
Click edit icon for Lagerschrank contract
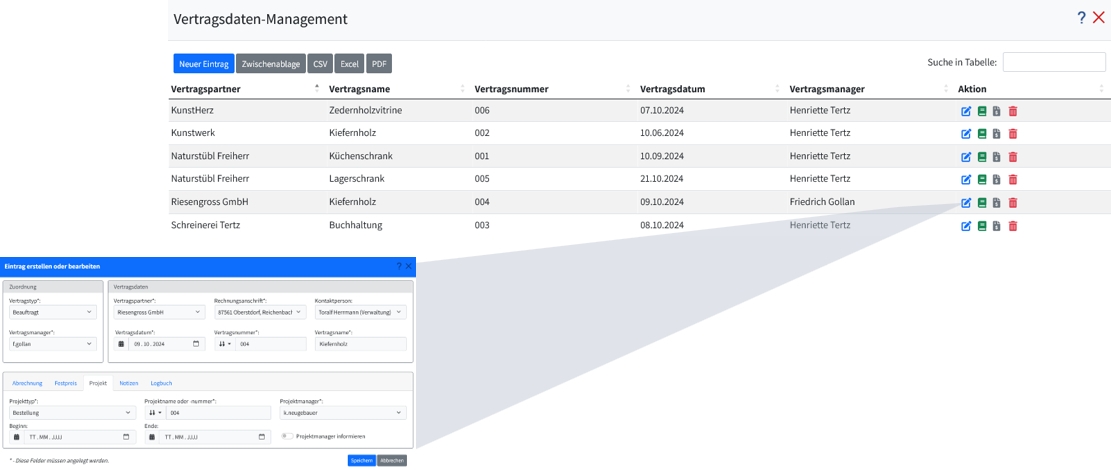click(966, 180)
